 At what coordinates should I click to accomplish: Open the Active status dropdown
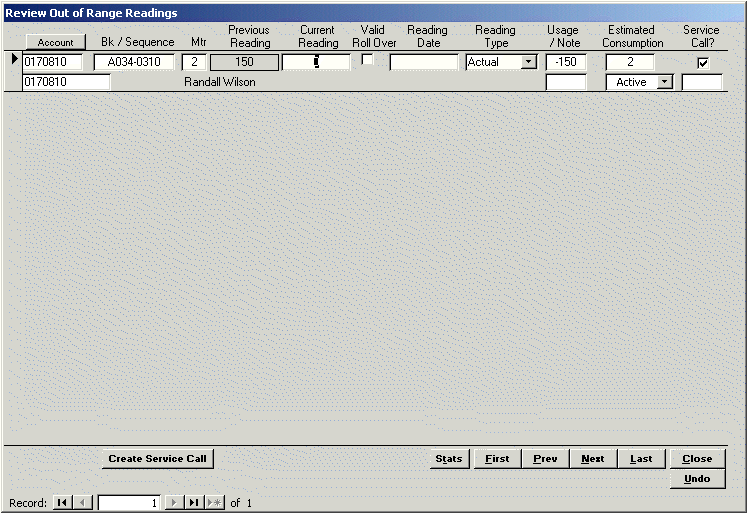tap(664, 82)
